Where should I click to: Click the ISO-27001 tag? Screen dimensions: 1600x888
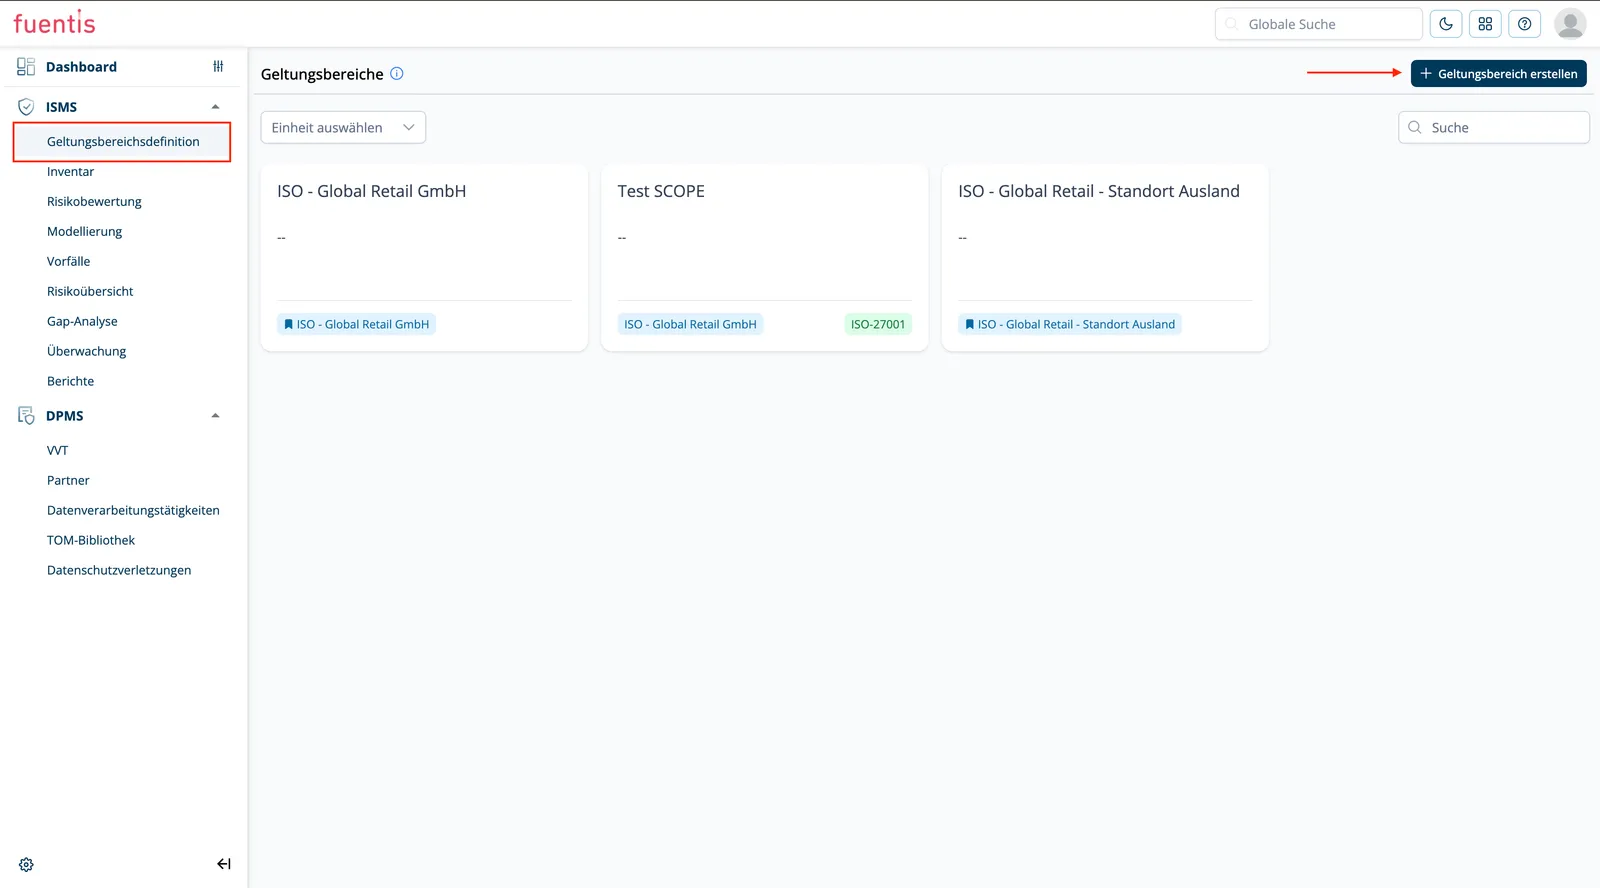point(878,324)
